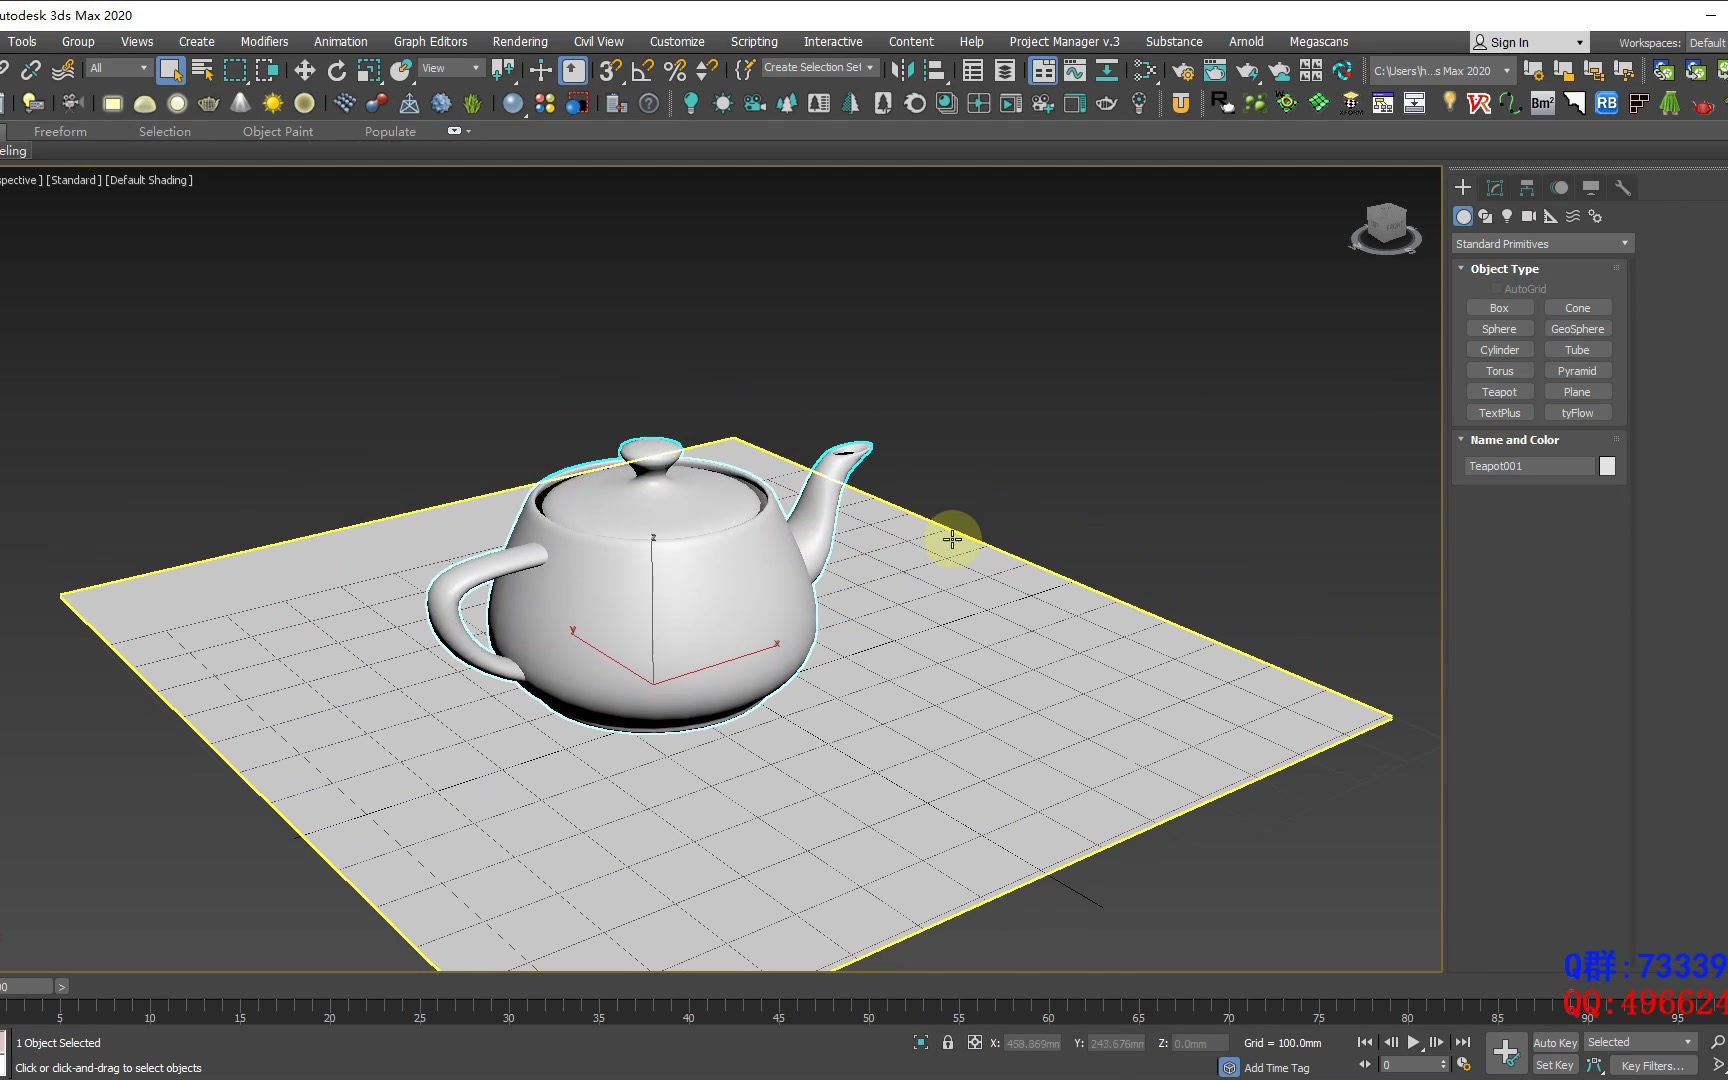Open the Rendering menu
This screenshot has width=1728, height=1080.
pyautogui.click(x=519, y=42)
